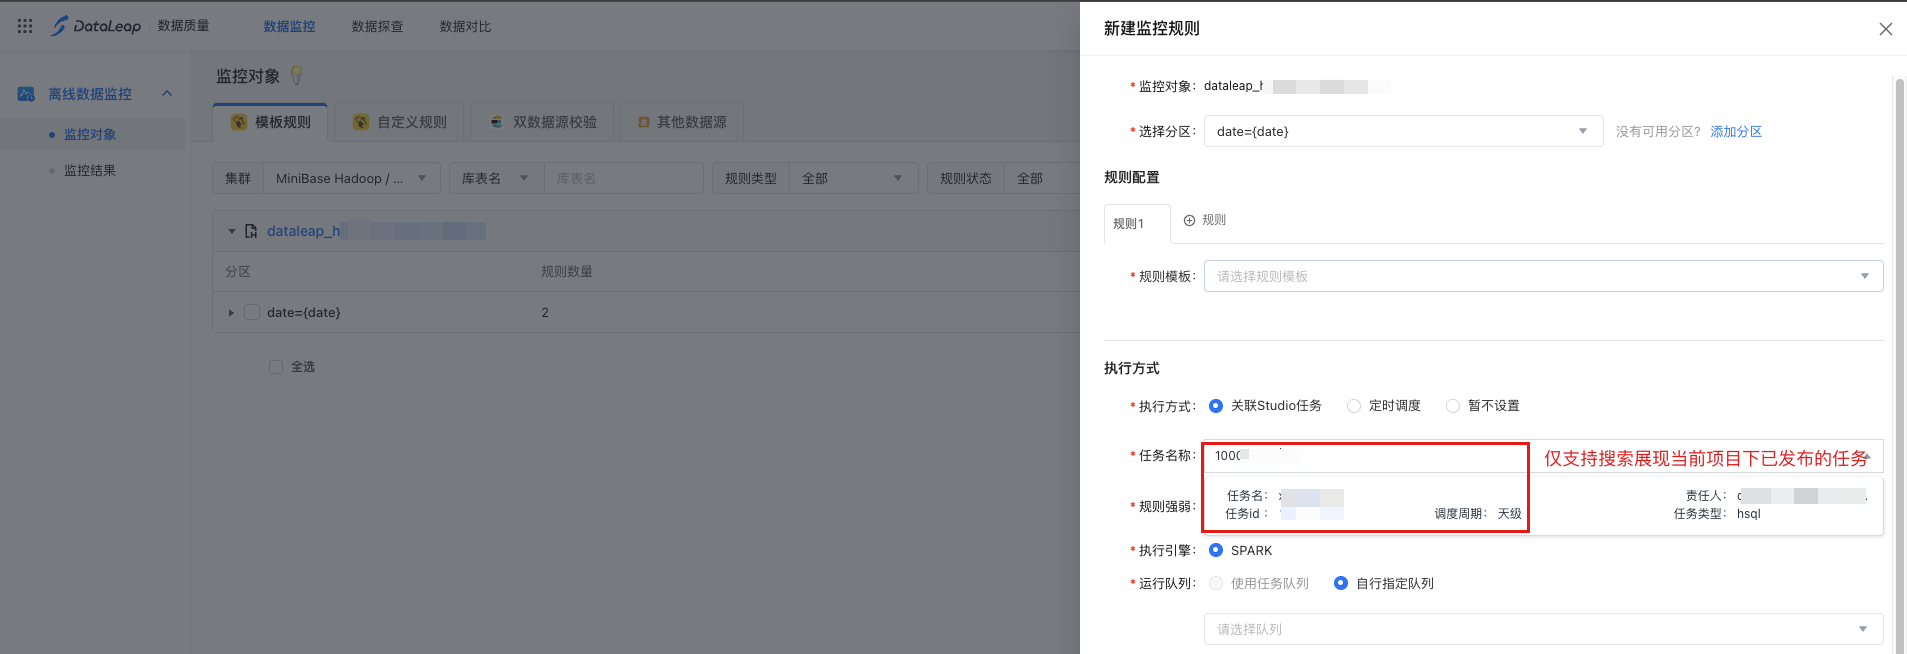Expand the date={date} partition row
The height and width of the screenshot is (654, 1907).
(x=231, y=313)
